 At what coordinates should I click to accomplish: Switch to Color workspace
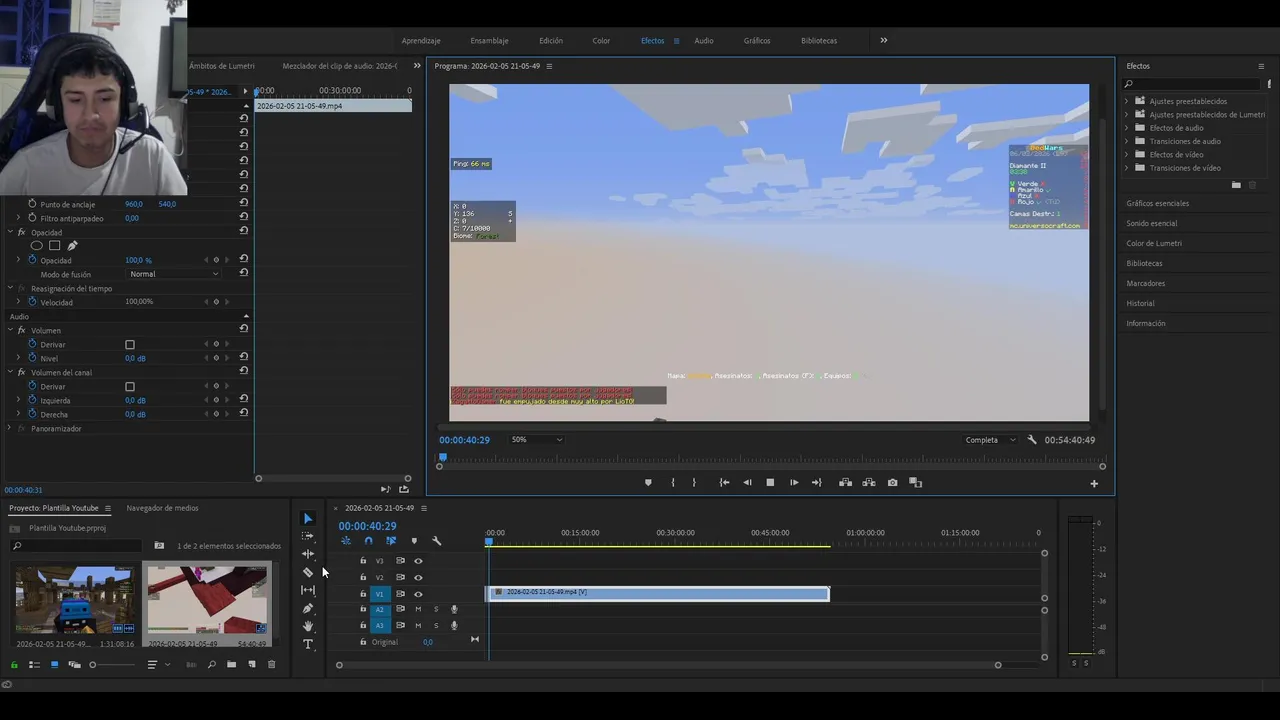point(601,41)
